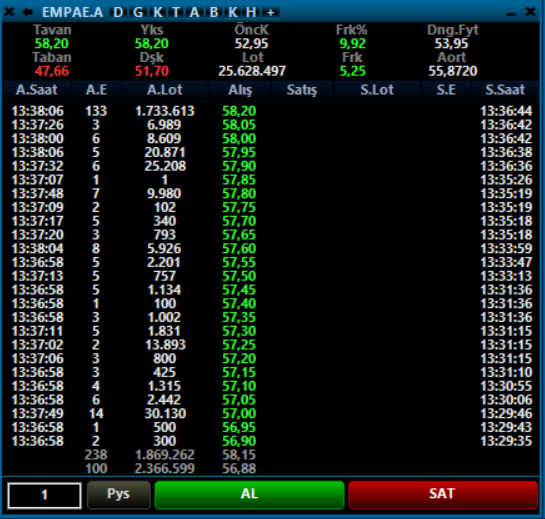Click the A.E column header

(96, 90)
